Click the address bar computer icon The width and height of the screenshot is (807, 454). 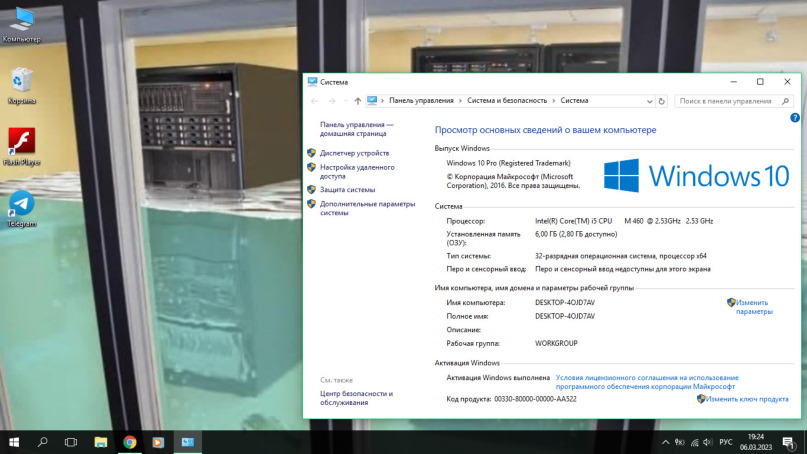(372, 101)
